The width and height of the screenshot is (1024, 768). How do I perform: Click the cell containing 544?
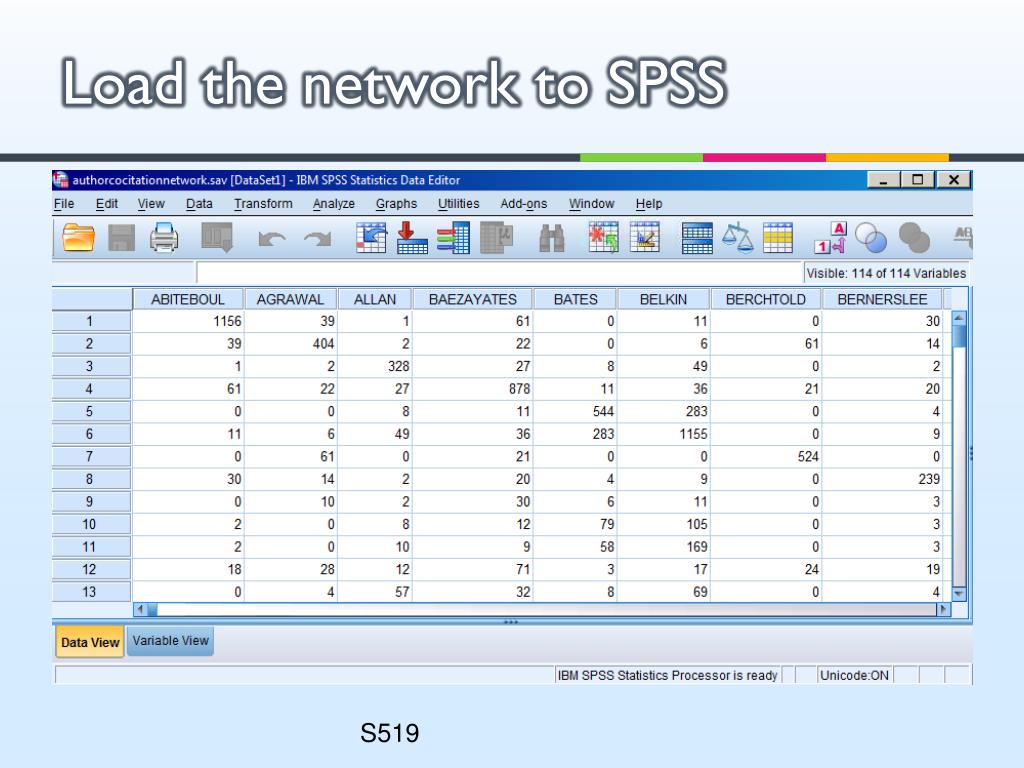(575, 411)
